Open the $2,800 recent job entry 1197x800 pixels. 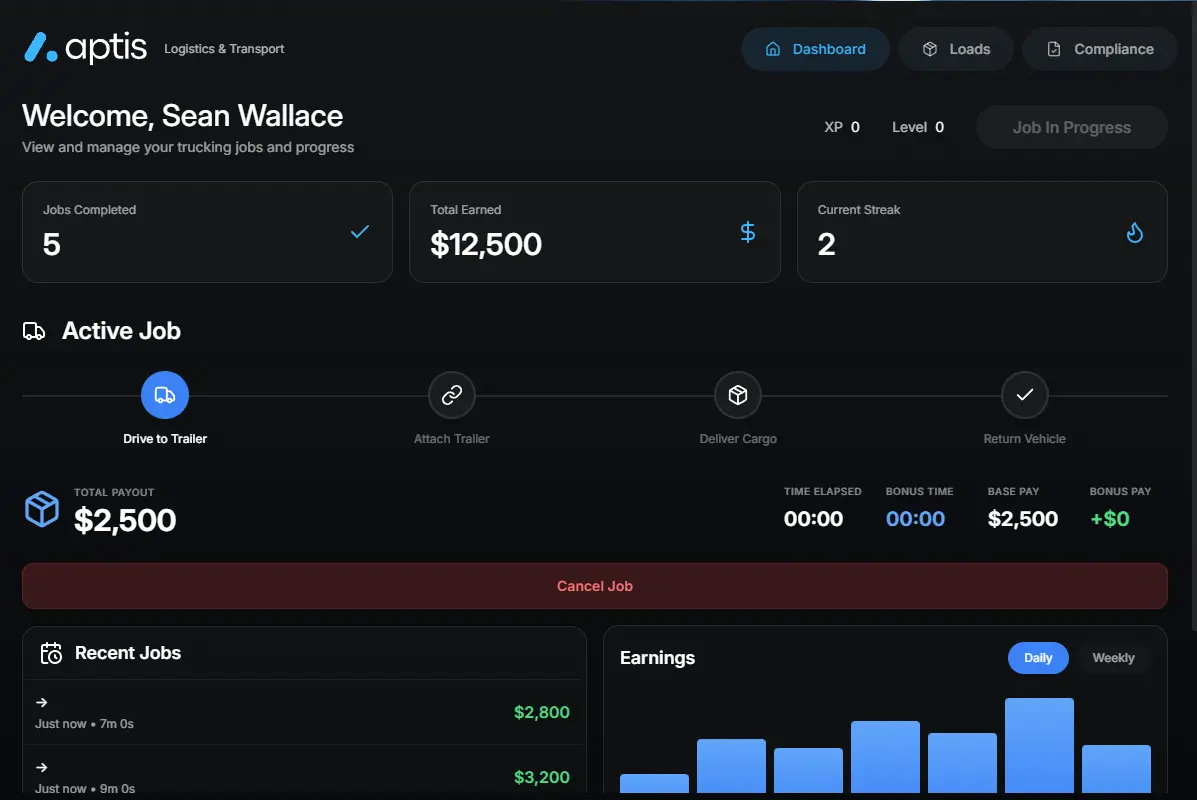pos(302,712)
